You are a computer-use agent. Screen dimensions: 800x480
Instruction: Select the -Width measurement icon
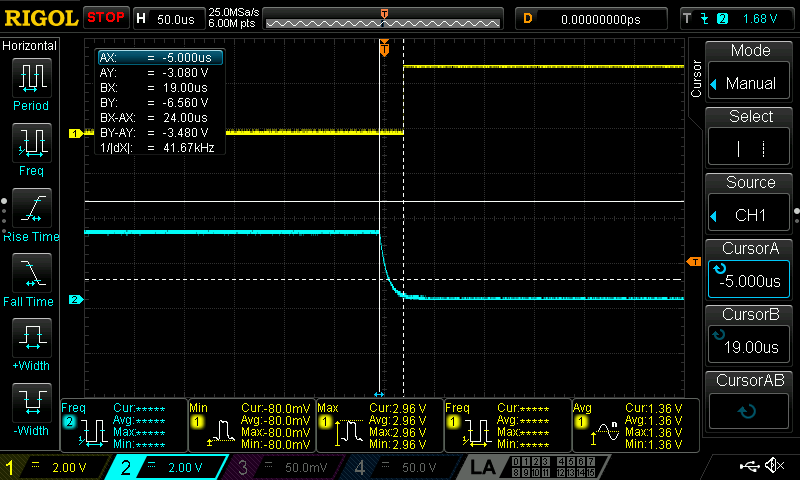[x=31, y=409]
